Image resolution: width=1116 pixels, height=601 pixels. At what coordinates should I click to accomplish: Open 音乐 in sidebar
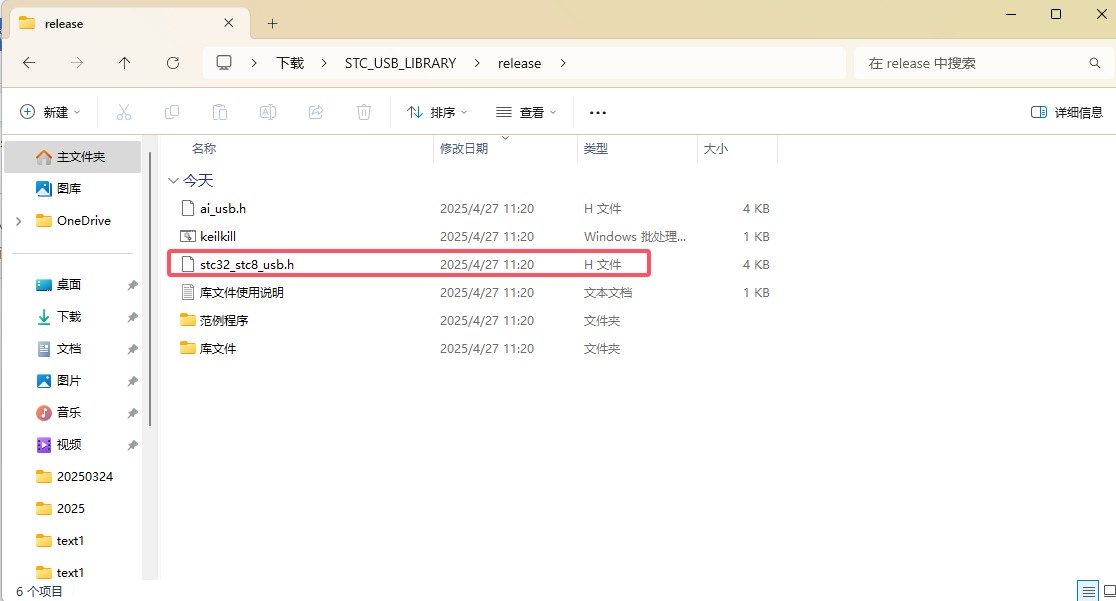click(68, 412)
